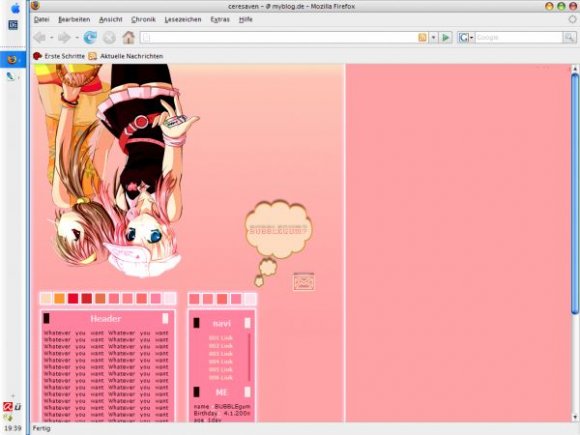Screen dimensions: 580x435
Task: Follow the 006 Link in navi
Action: pyautogui.click(x=221, y=377)
